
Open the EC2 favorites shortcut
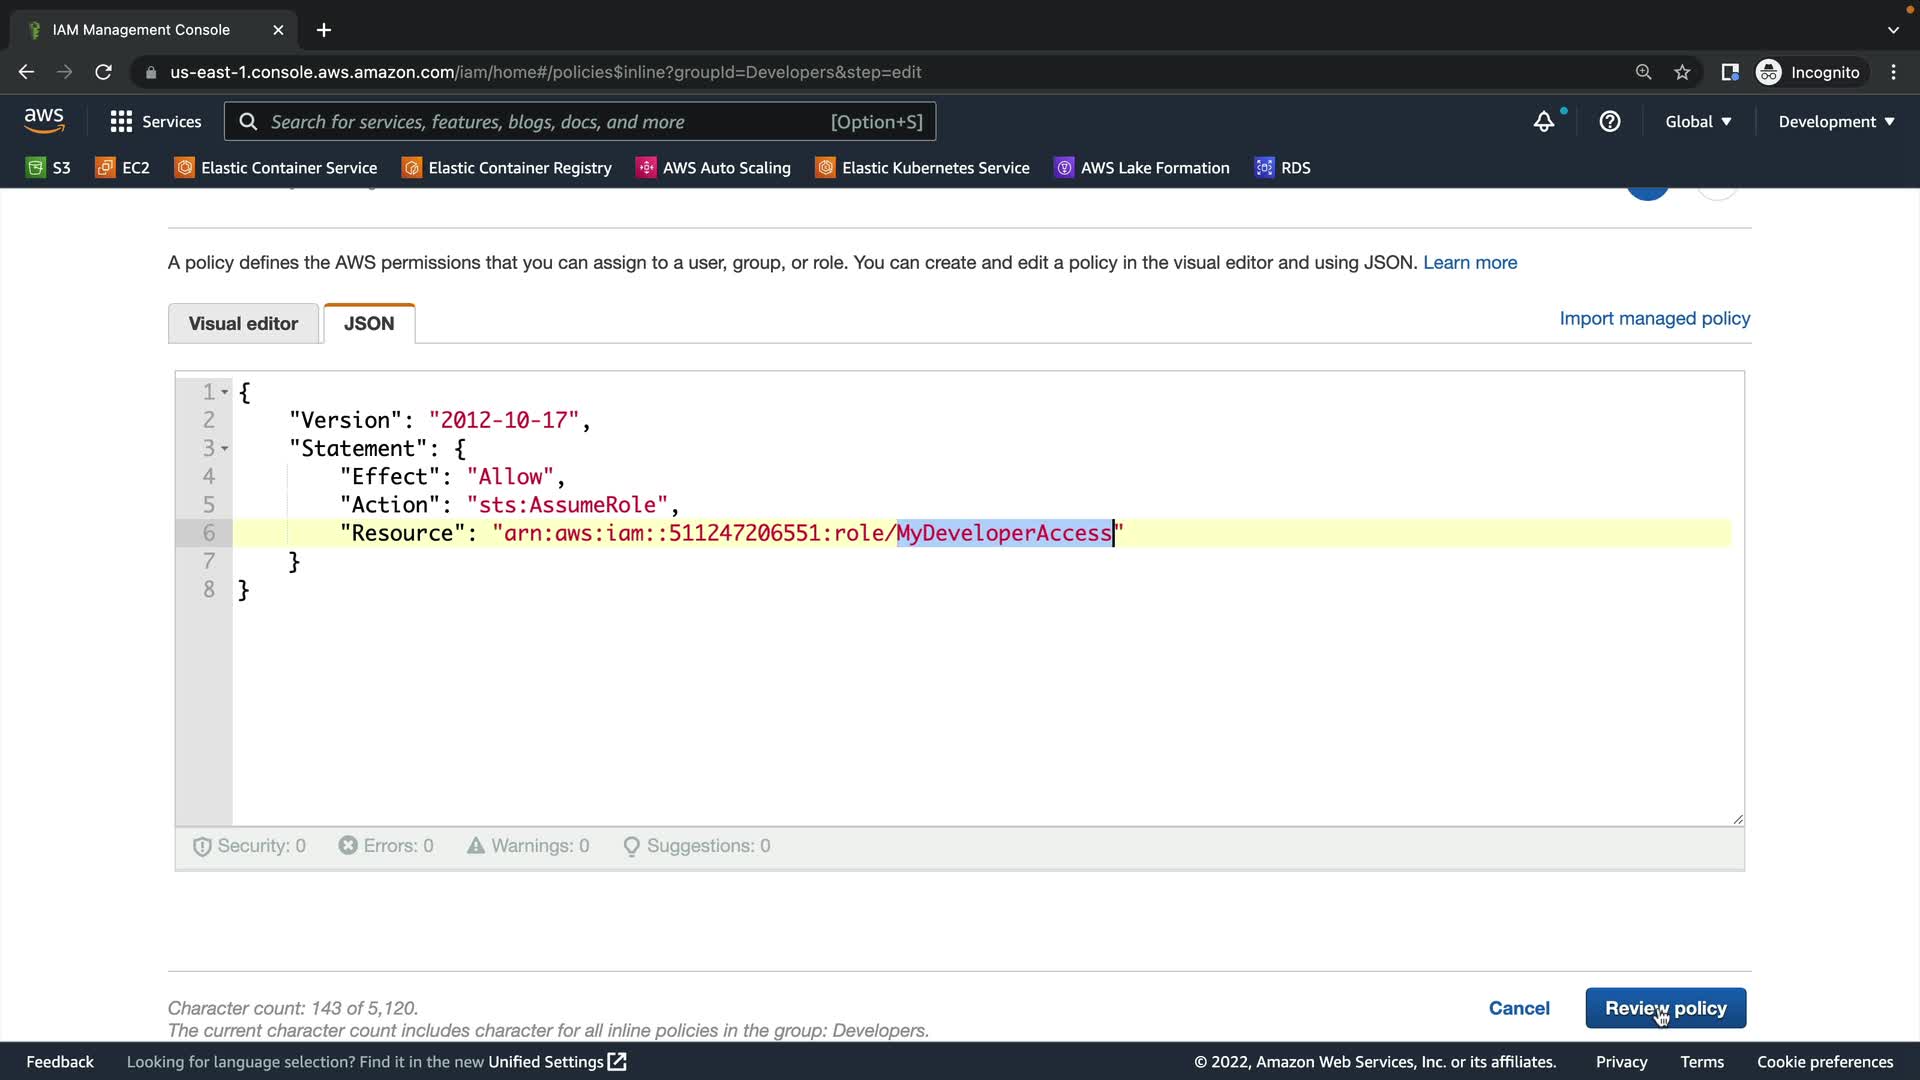tap(122, 167)
